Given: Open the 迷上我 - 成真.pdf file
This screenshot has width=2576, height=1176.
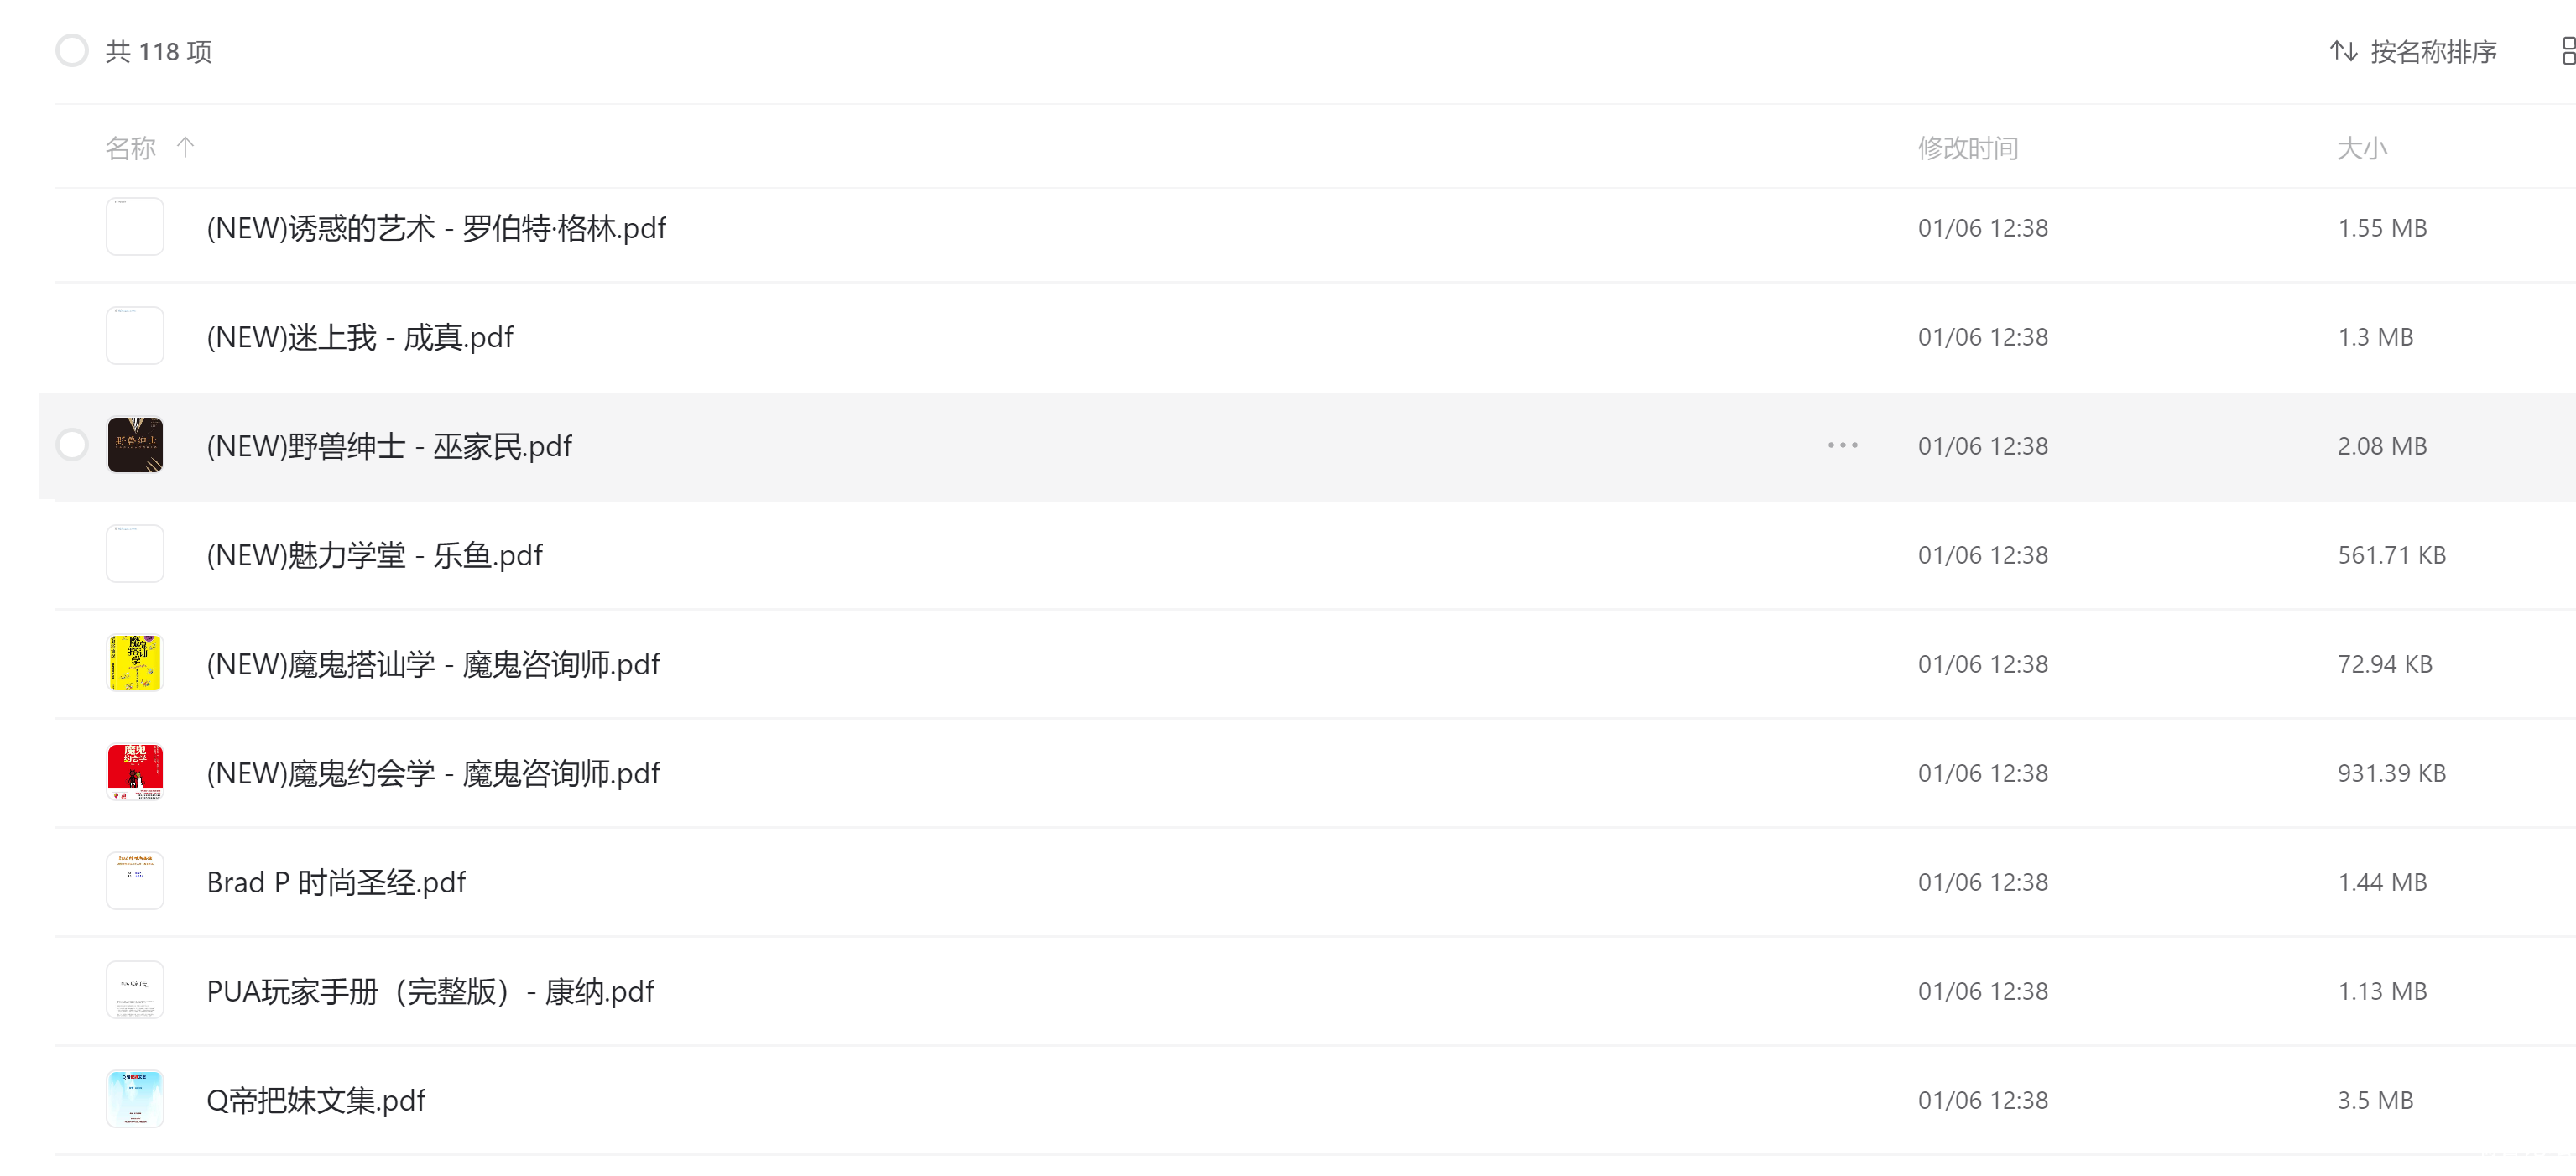Looking at the screenshot, I should tap(360, 337).
